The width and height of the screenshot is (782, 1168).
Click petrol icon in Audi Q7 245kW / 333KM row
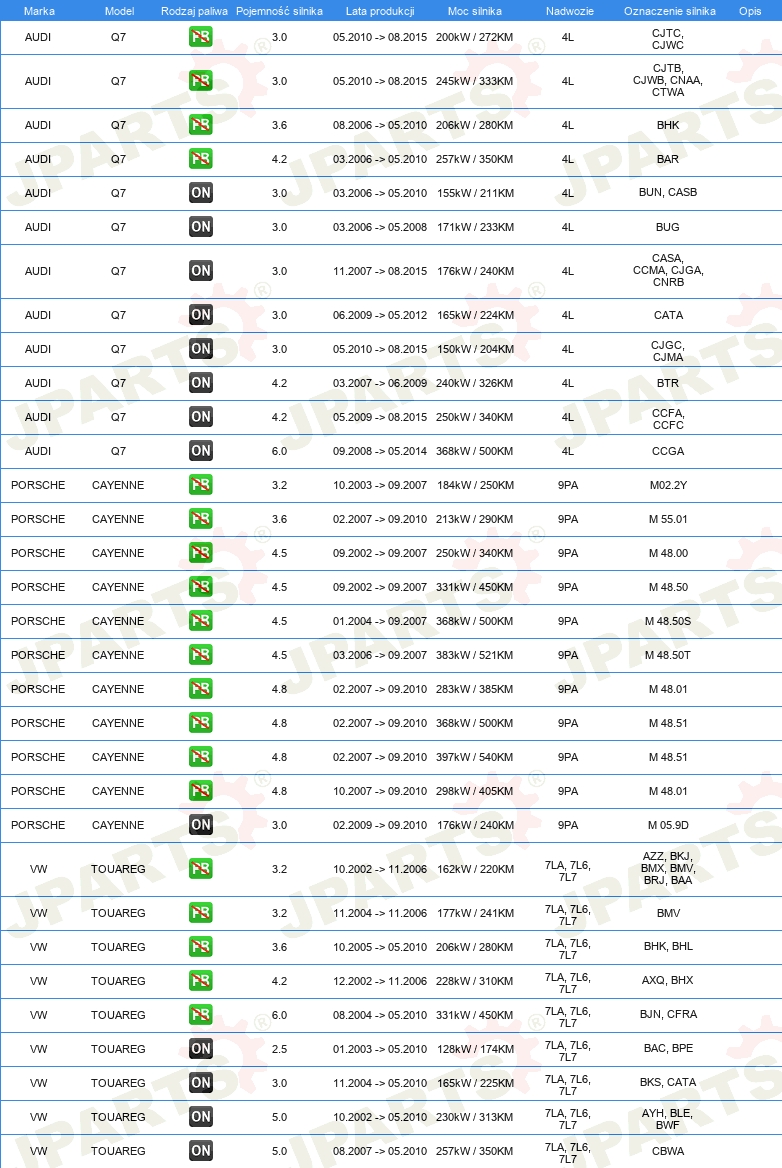click(x=200, y=80)
